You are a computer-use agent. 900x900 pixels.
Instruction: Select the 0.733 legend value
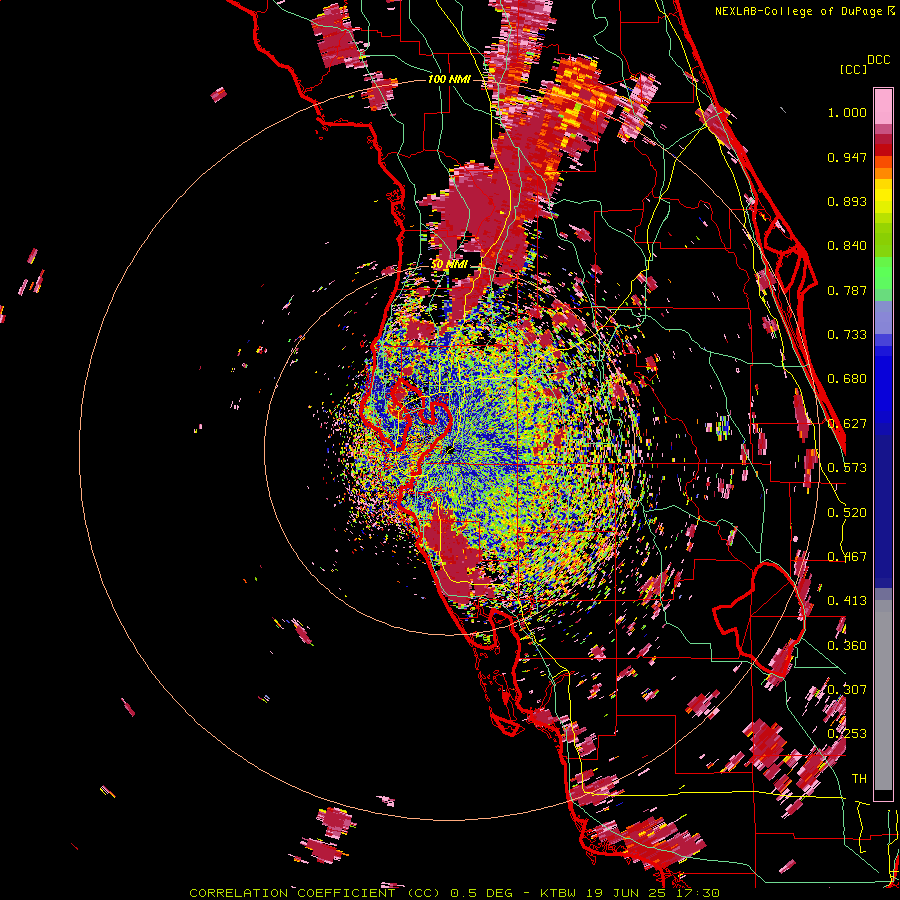[847, 335]
